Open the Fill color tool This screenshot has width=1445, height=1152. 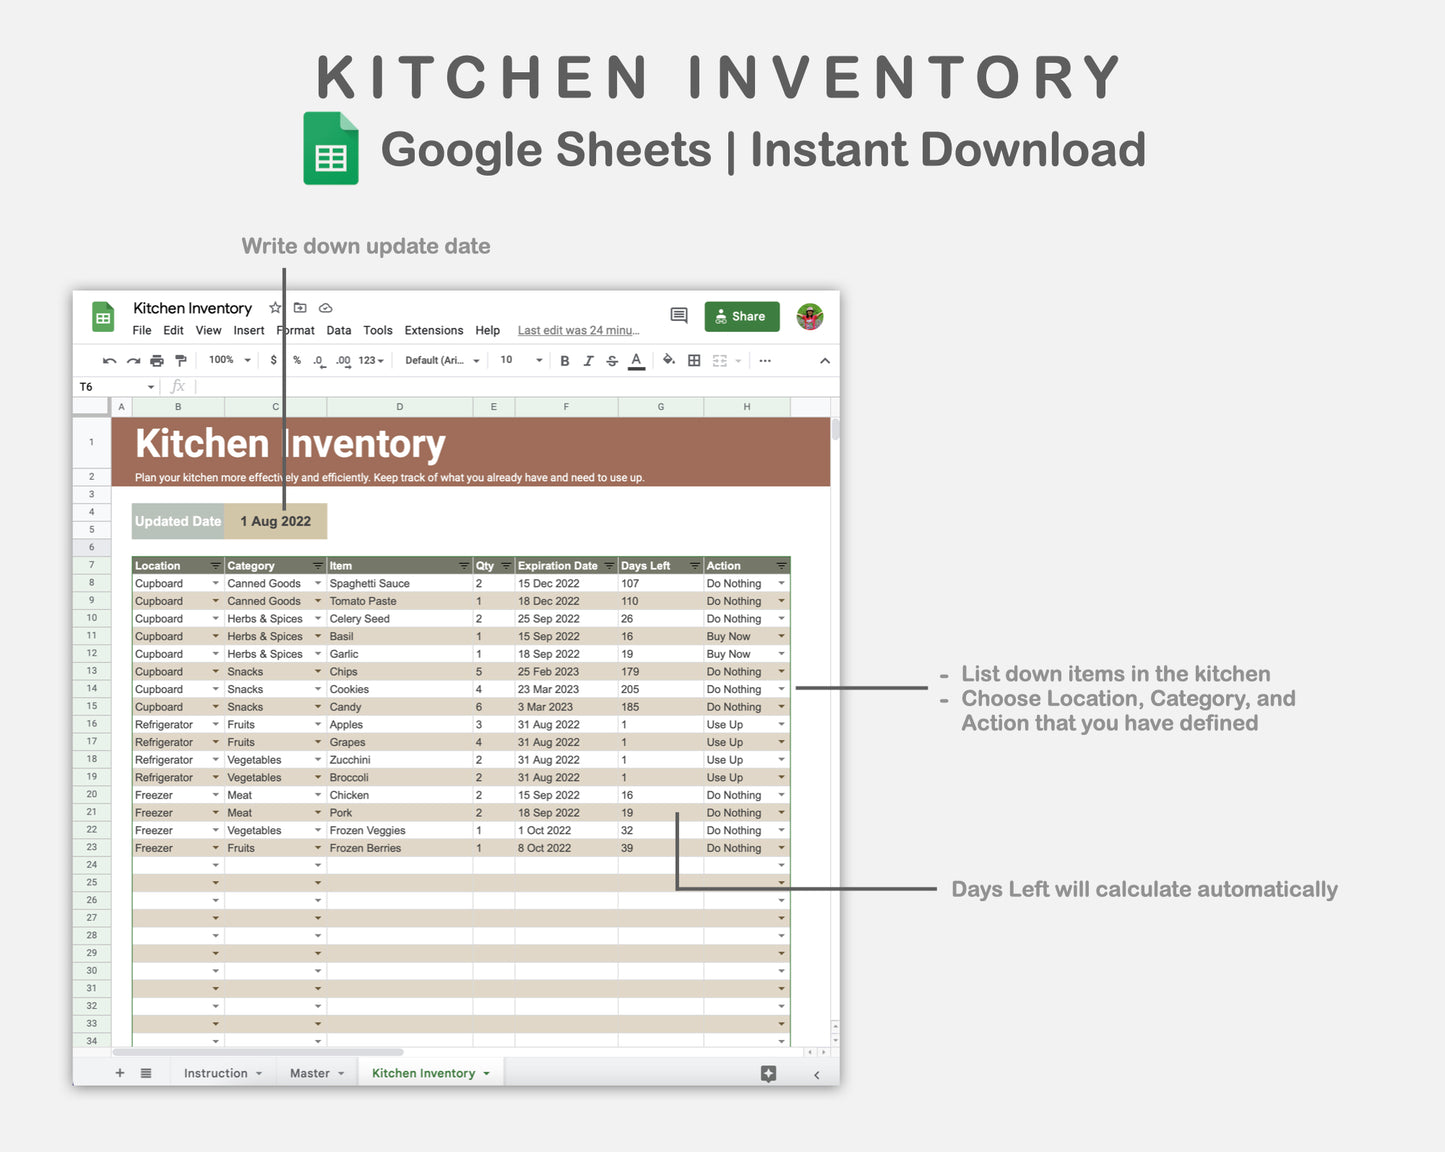click(668, 360)
